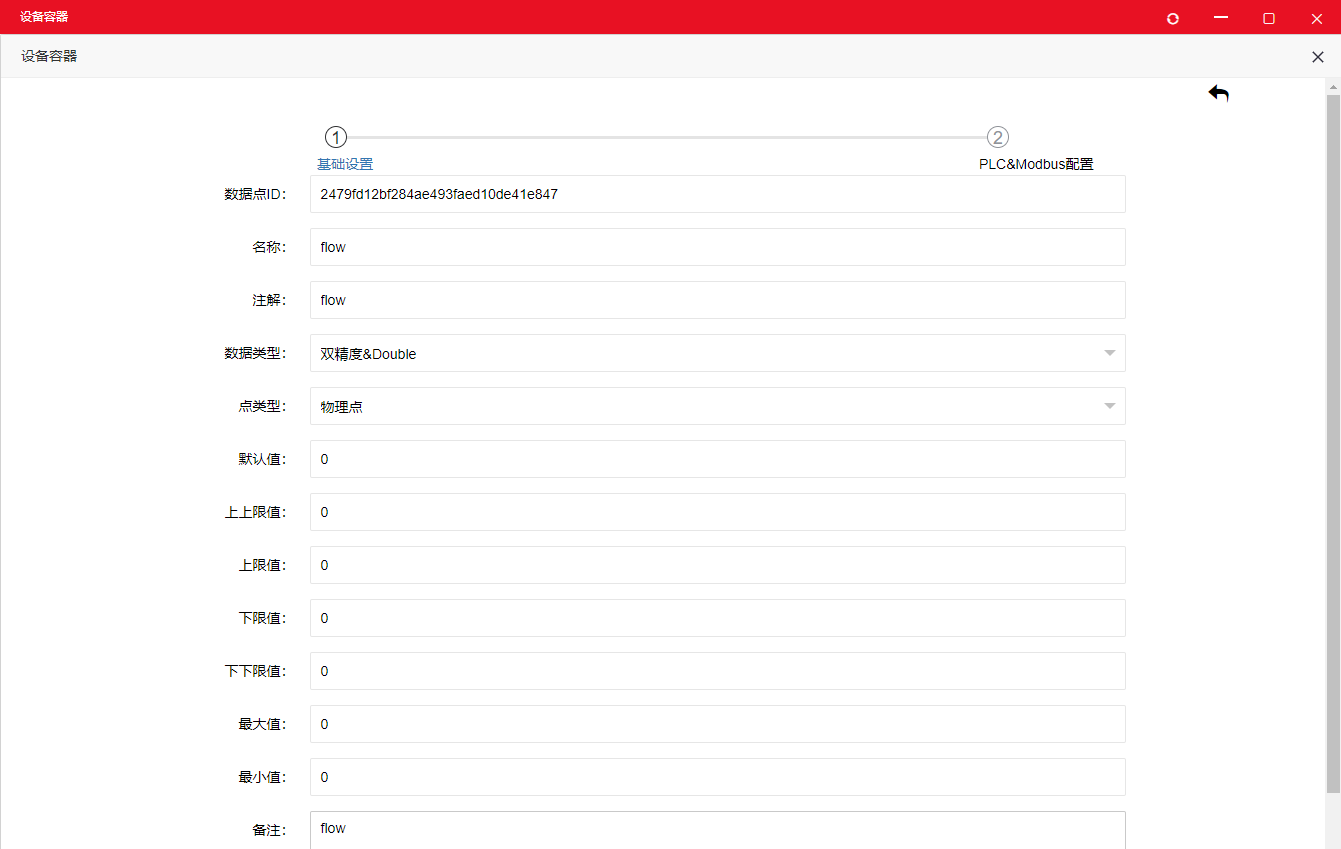Click the 备注 text area
The height and width of the screenshot is (849, 1341).
pos(717,830)
